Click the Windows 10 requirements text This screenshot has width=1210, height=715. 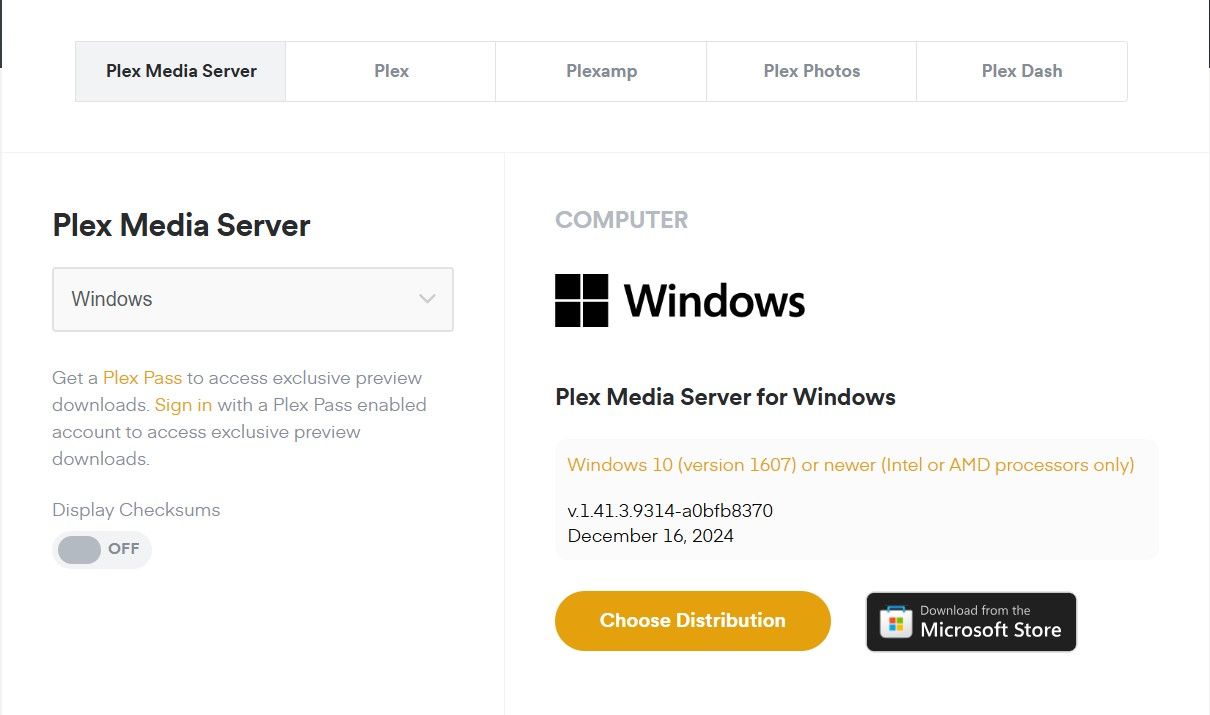851,465
